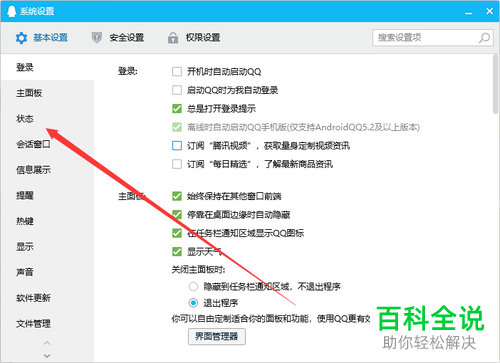Select 提醒 in the sidebar
This screenshot has width=500, height=363.
pyautogui.click(x=47, y=196)
